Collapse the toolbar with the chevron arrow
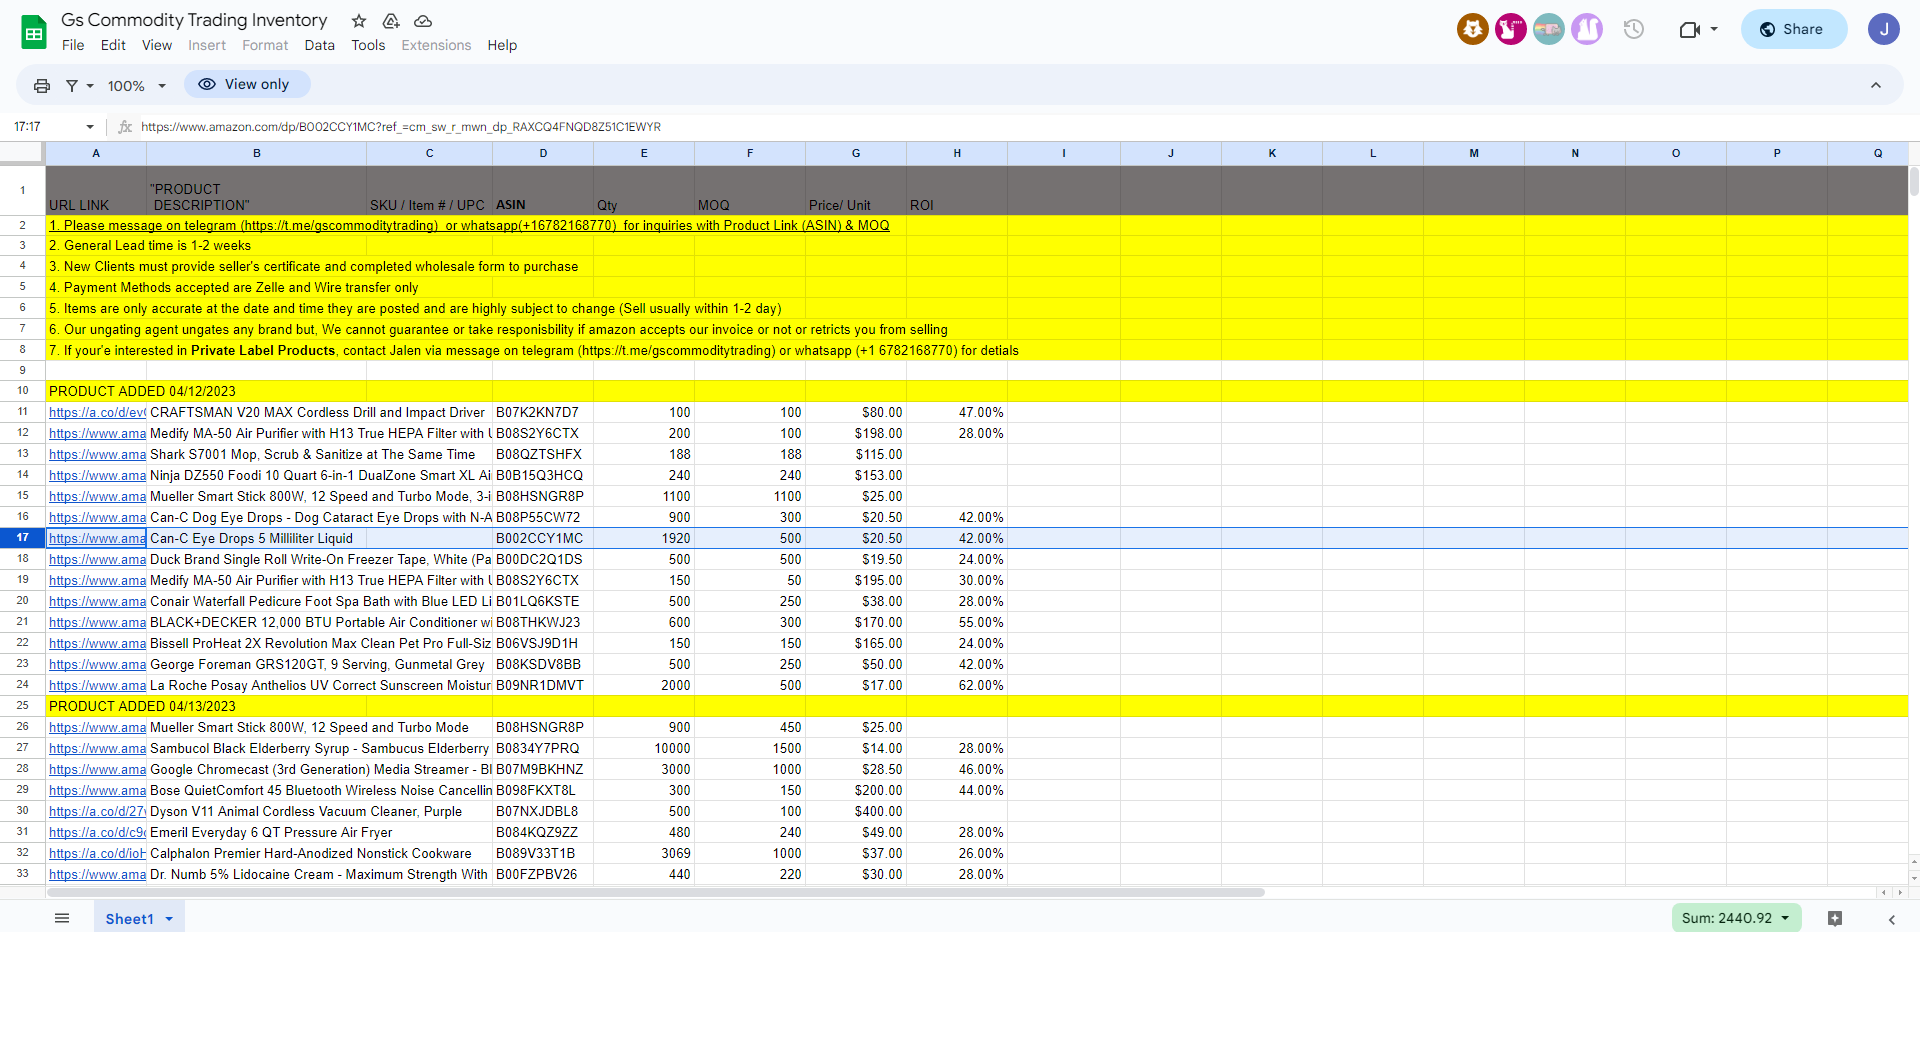 1876,86
